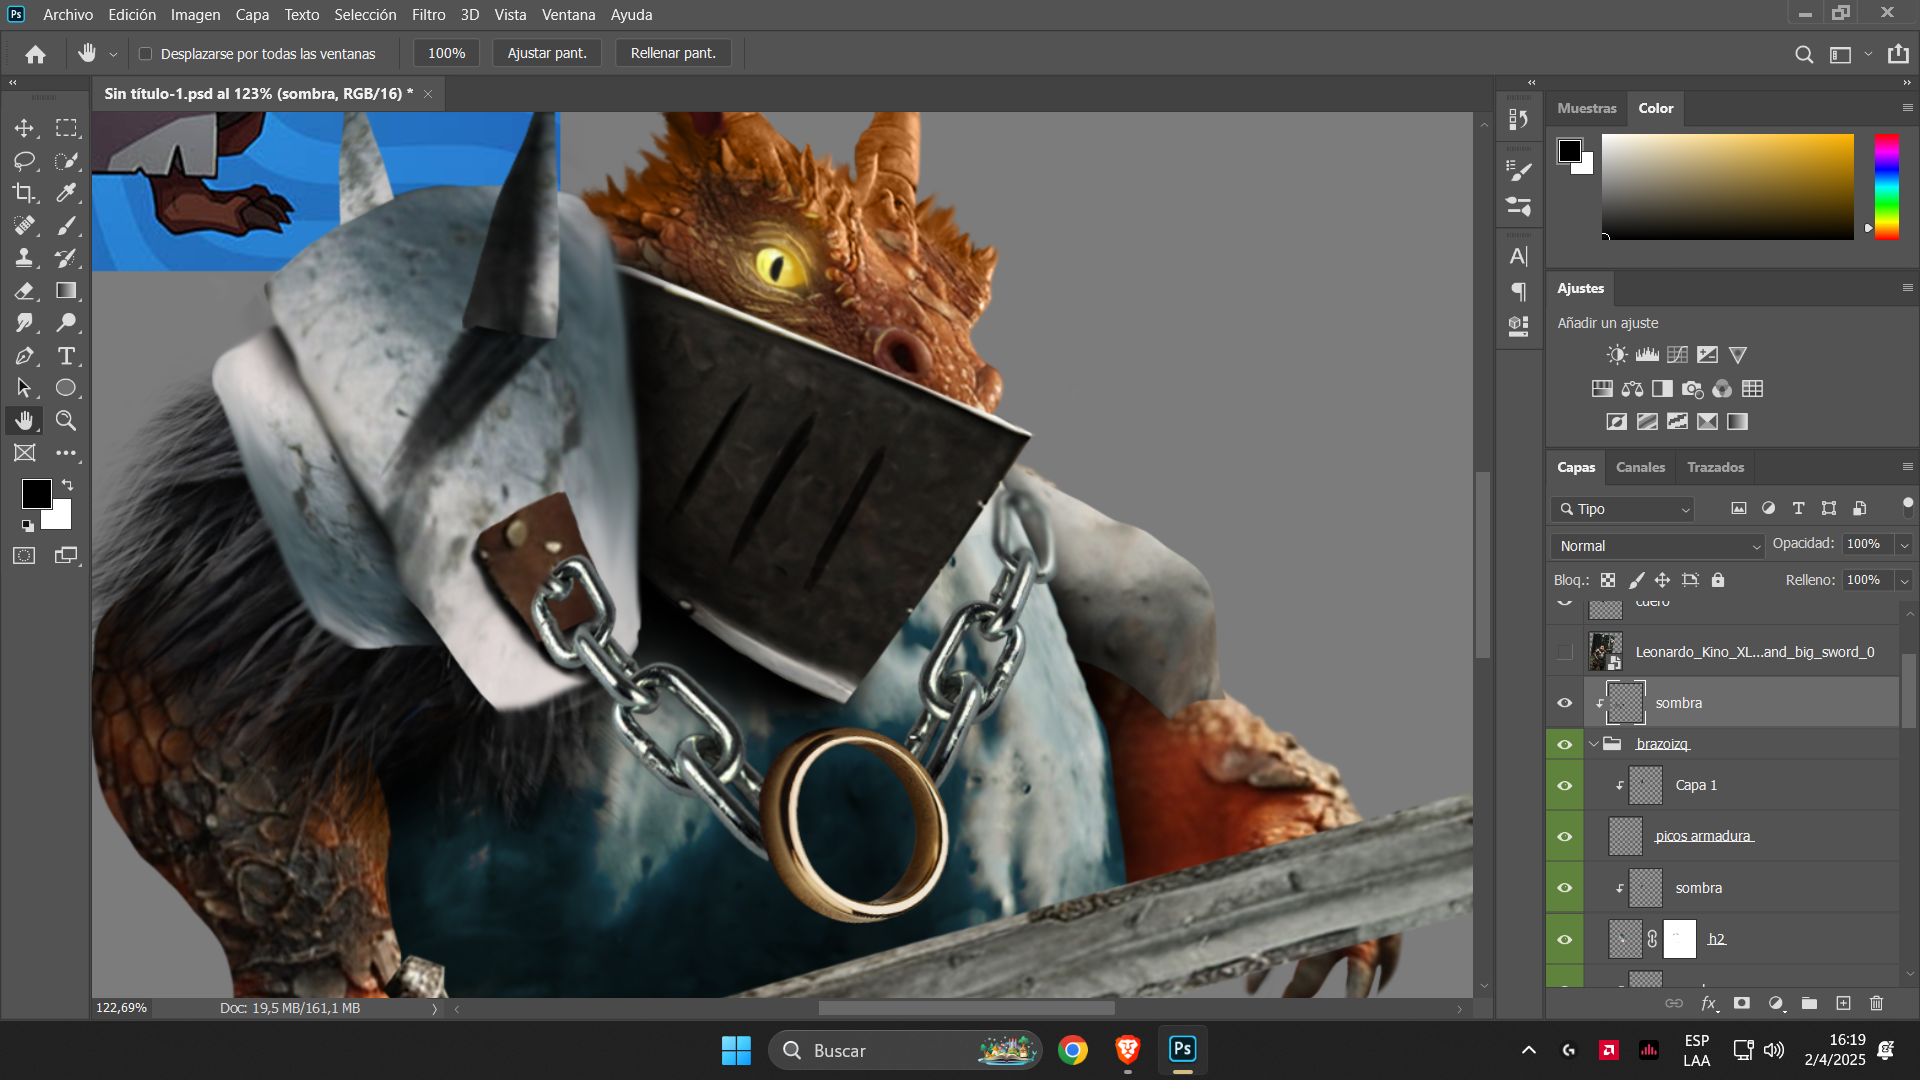This screenshot has width=1920, height=1080.
Task: Toggle layer filter on/off switch
Action: click(x=1907, y=506)
